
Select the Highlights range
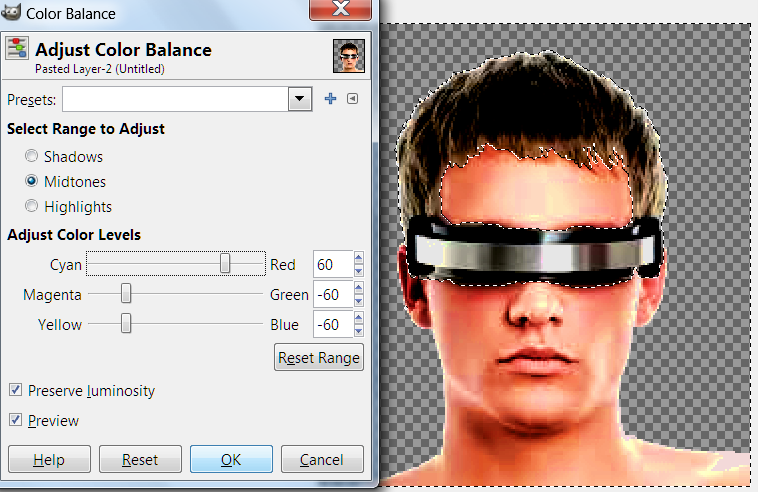pos(32,207)
